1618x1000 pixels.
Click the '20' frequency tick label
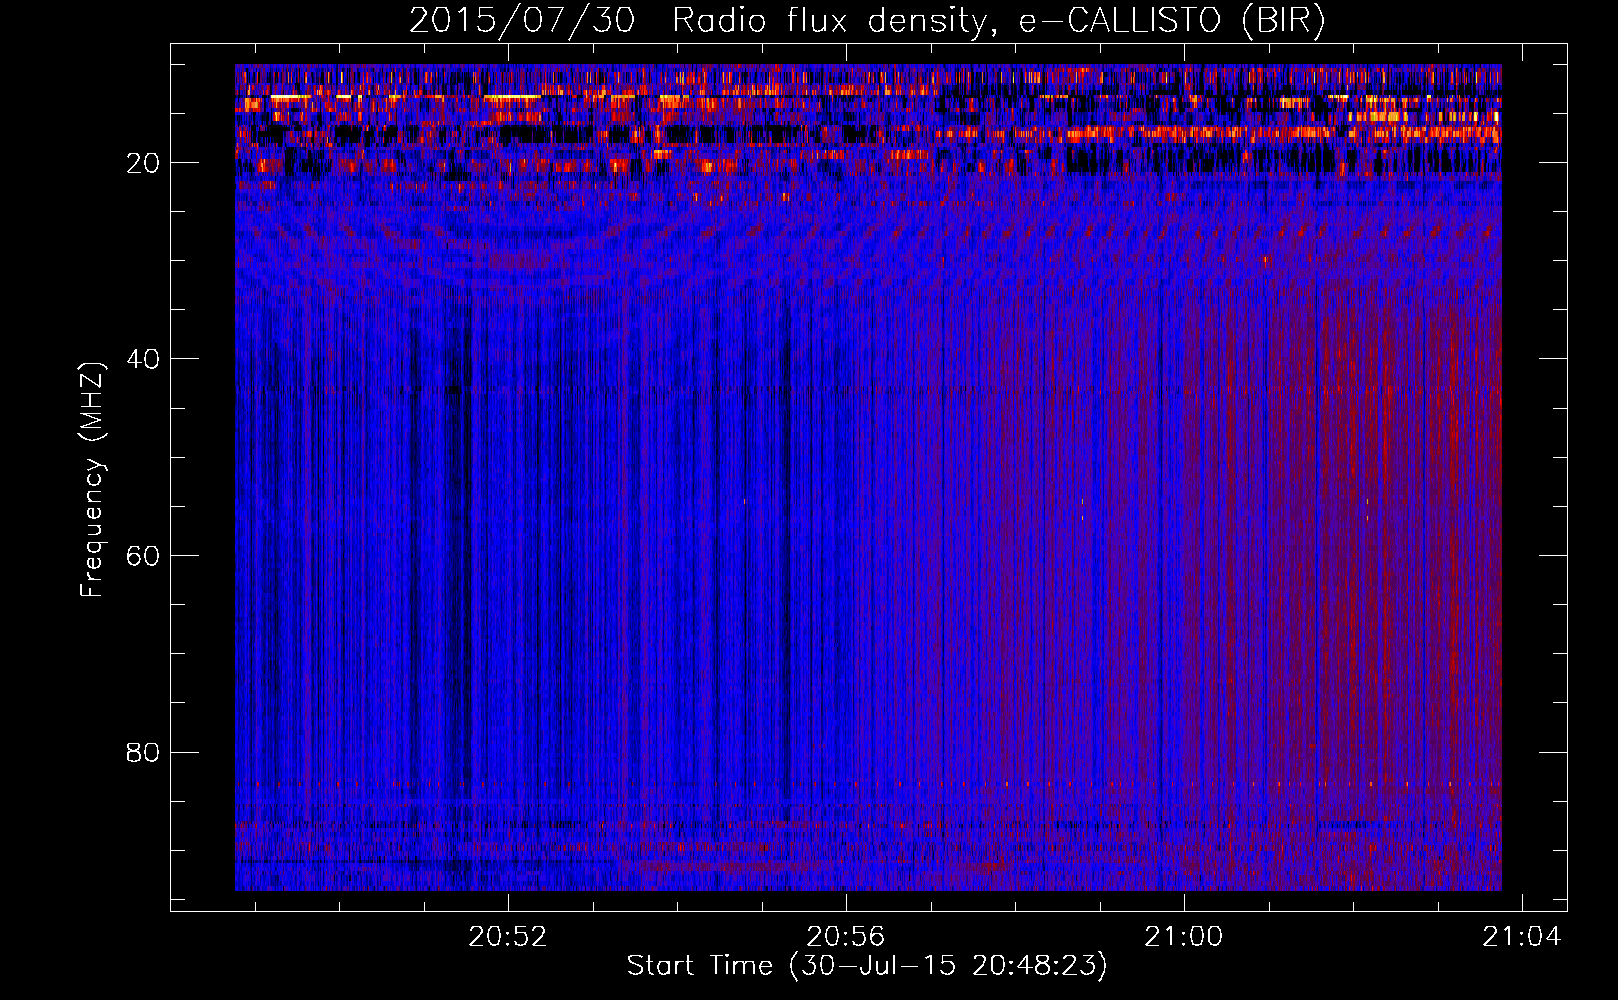(x=144, y=163)
